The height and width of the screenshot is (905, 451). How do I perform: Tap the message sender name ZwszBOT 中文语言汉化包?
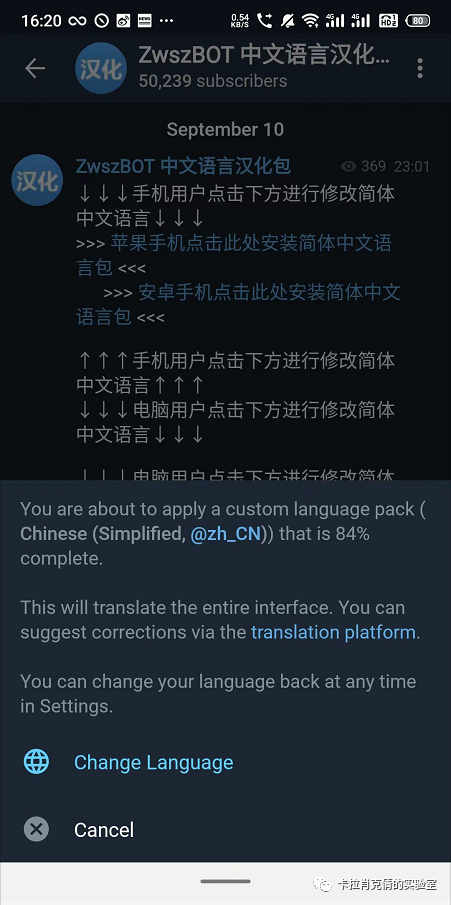click(x=183, y=166)
